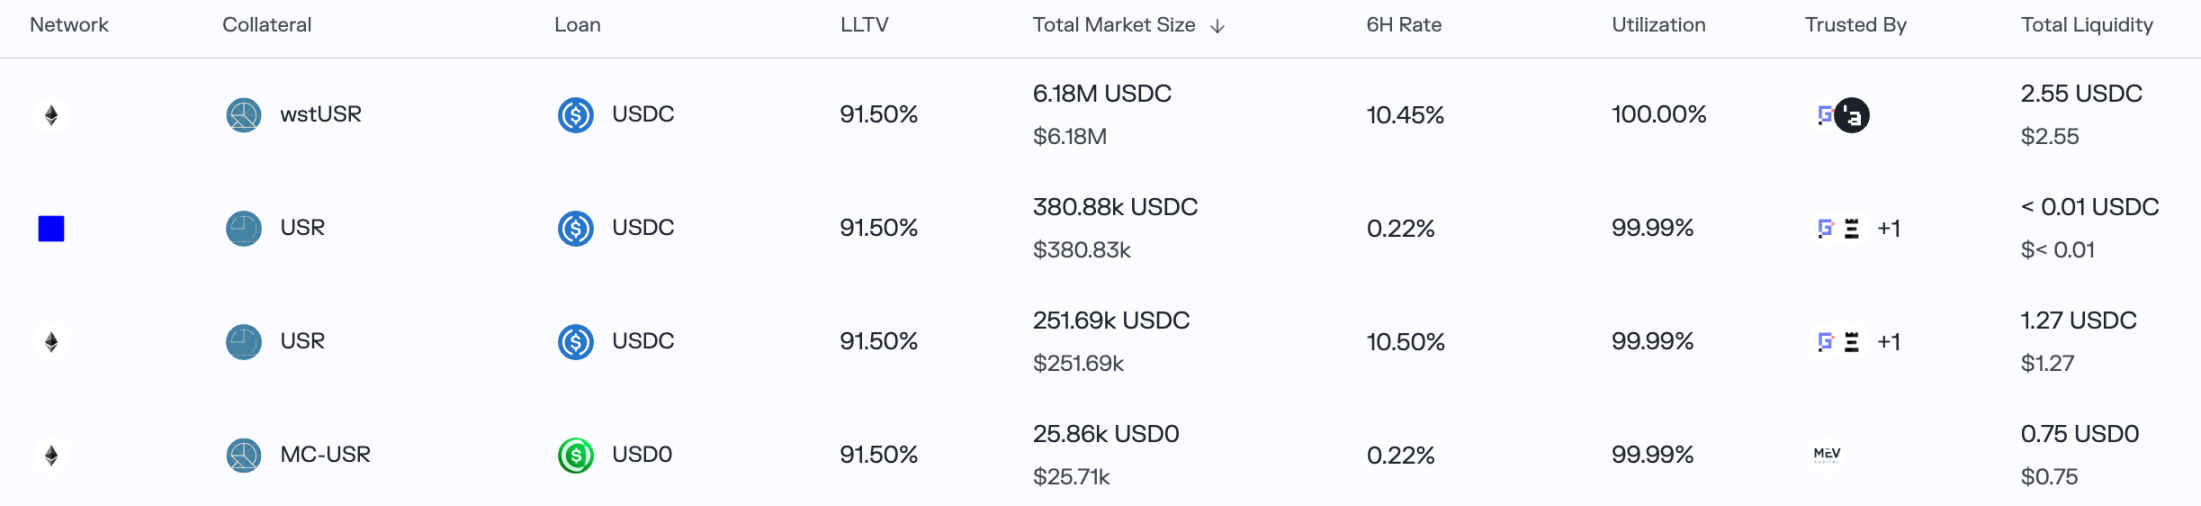Image resolution: width=2201 pixels, height=506 pixels.
Task: Click the 6.18M USDC market size value
Action: pos(1102,94)
